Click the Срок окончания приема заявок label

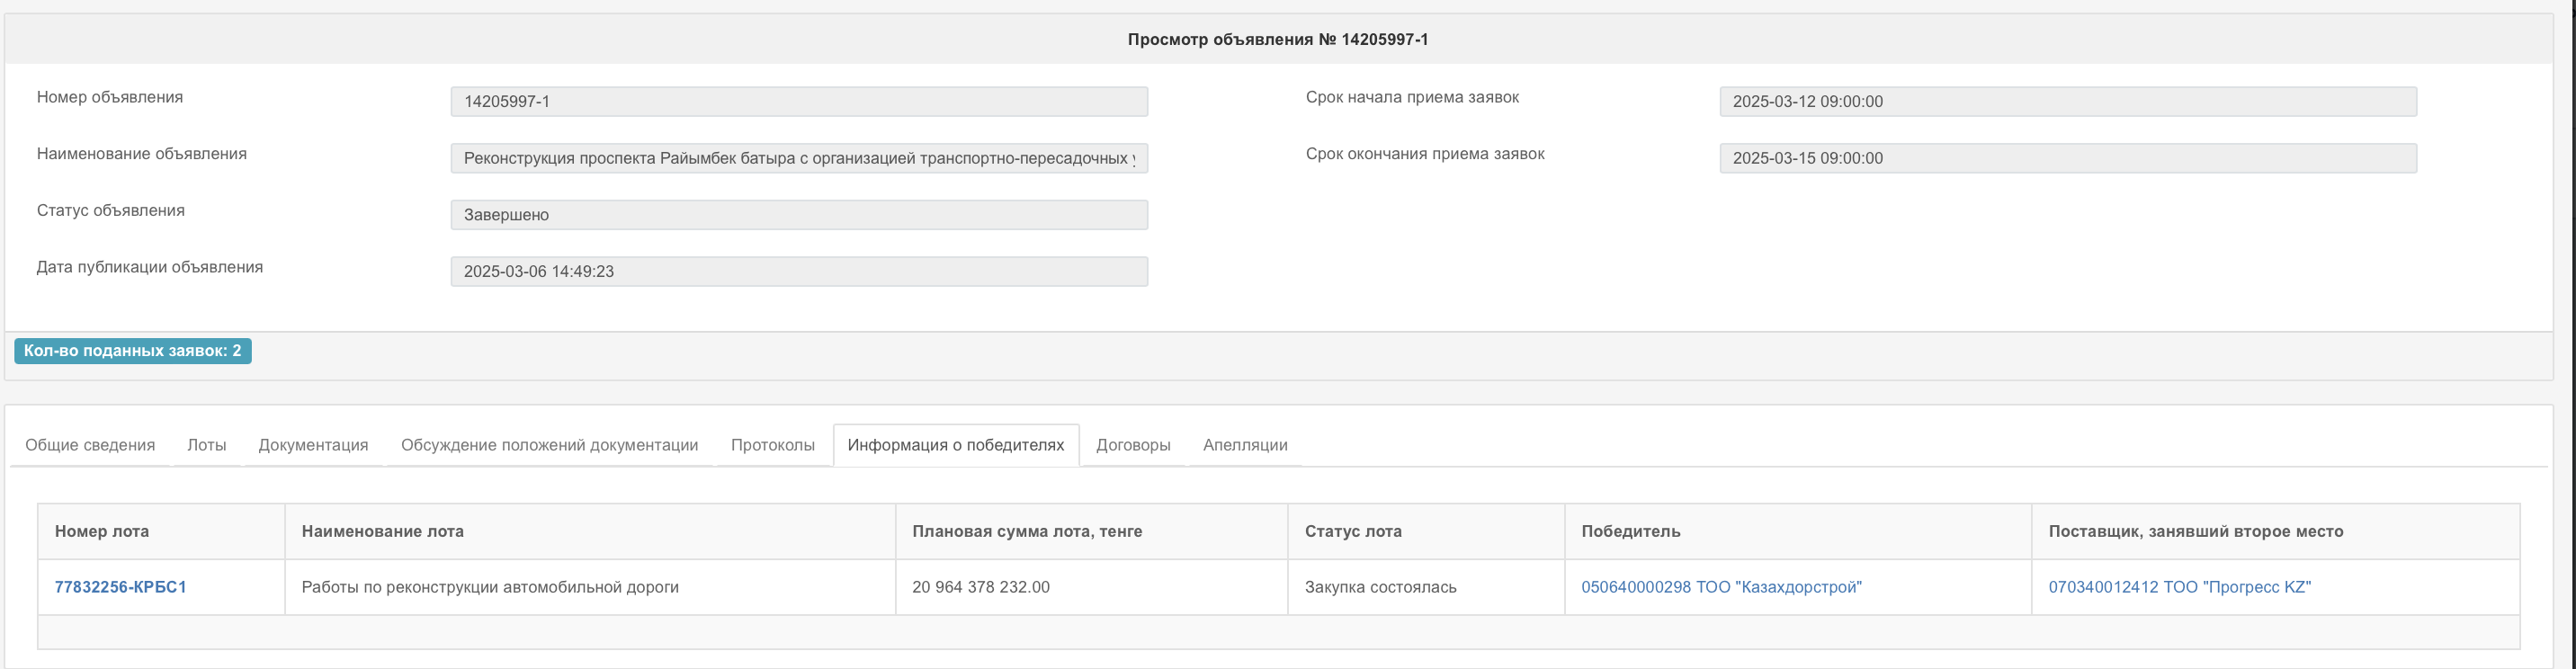click(1425, 154)
